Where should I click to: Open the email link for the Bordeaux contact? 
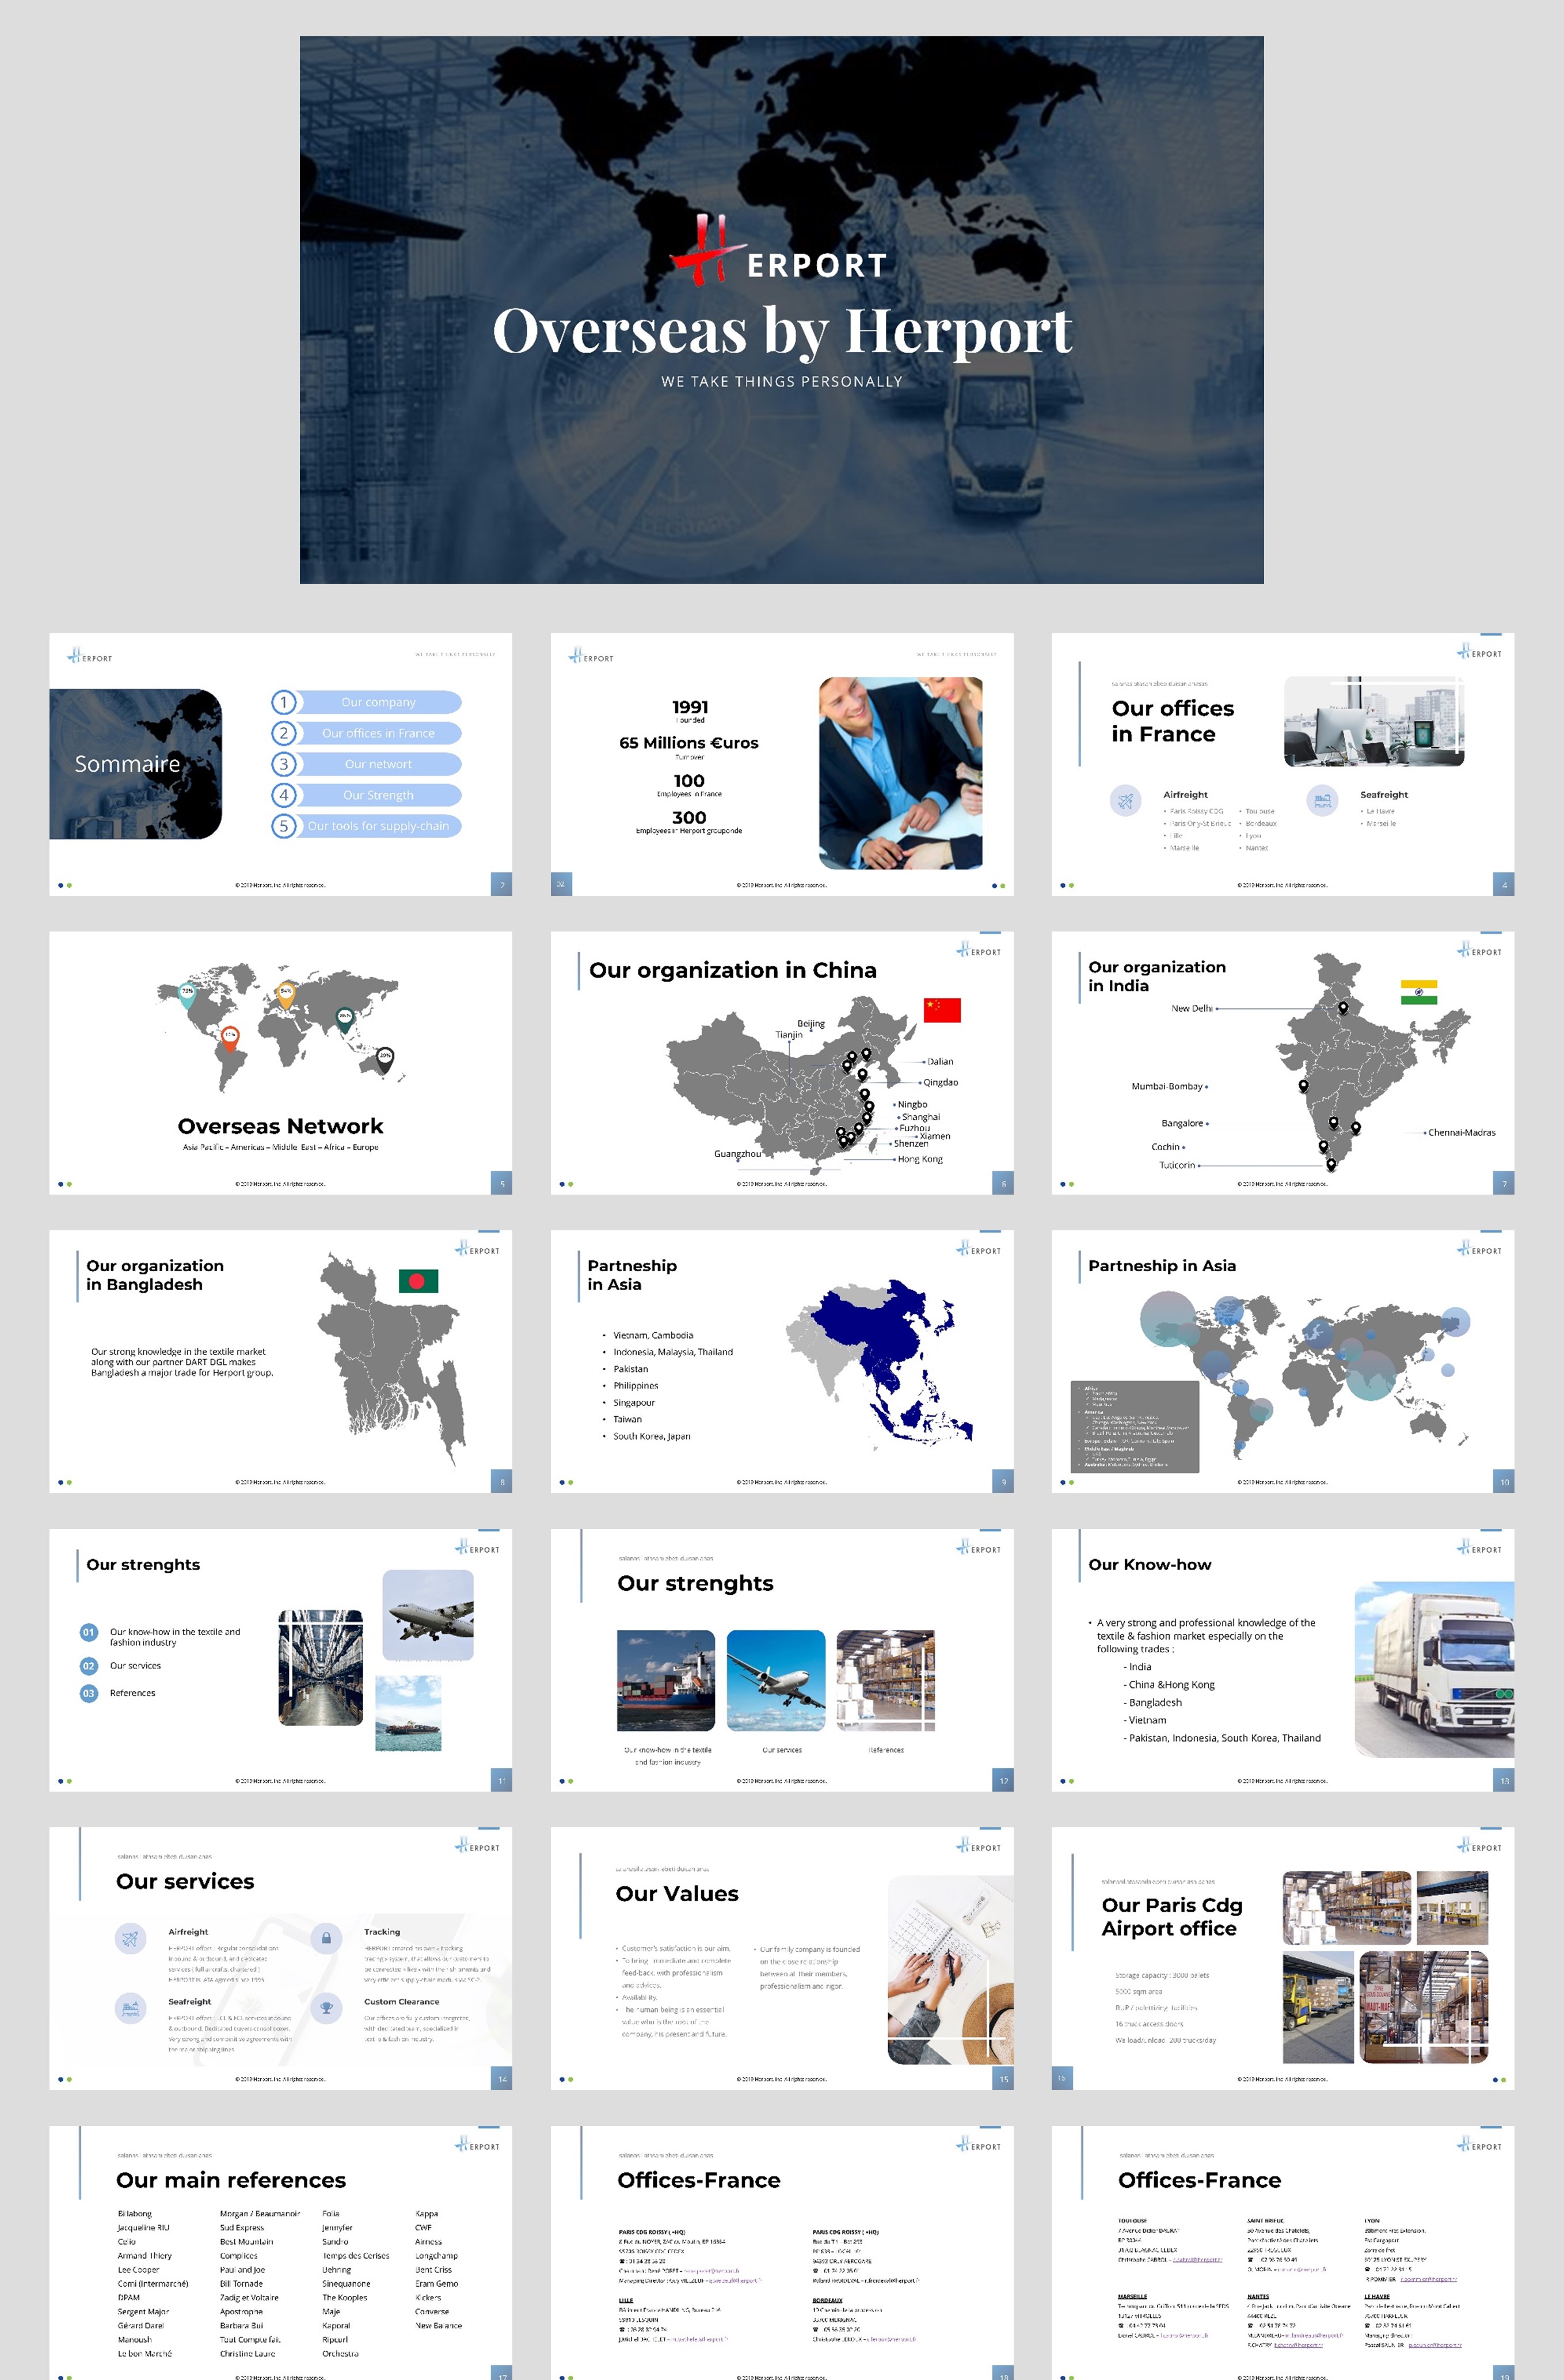click(x=892, y=2339)
